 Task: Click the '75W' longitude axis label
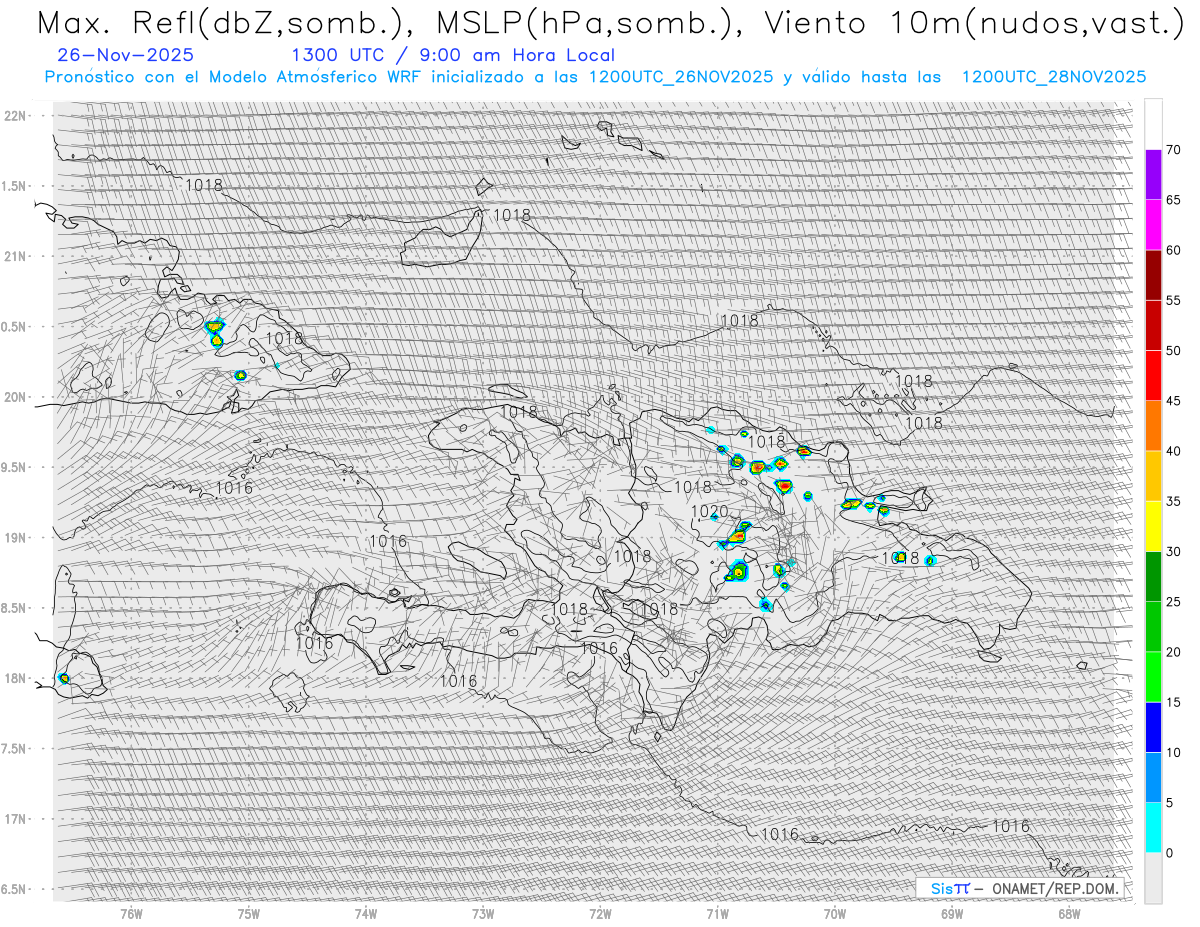click(248, 913)
